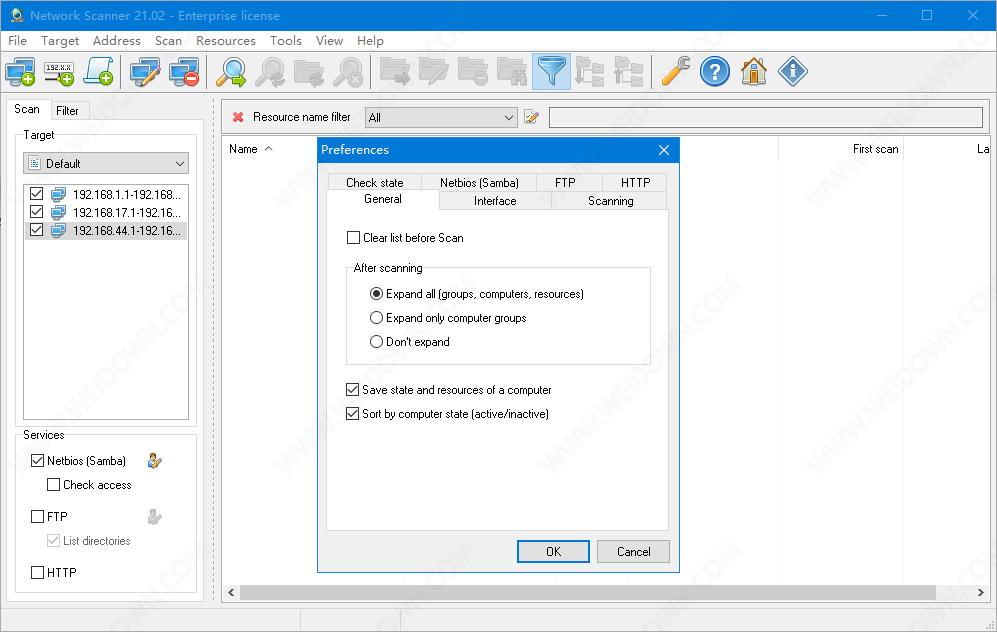Click the add list from file icon

(x=99, y=72)
